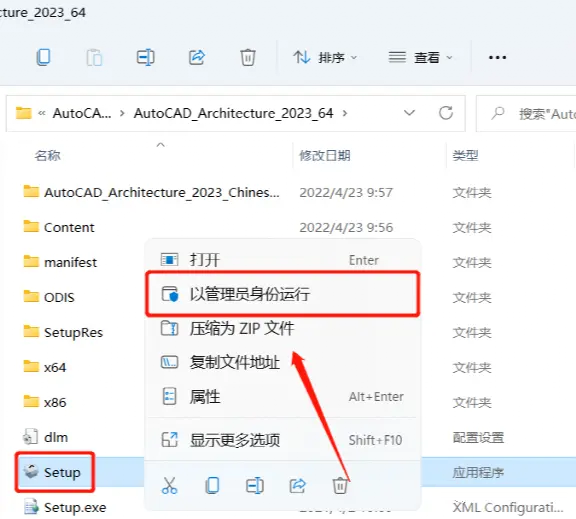Viewport: 576px width, 519px height.
Task: Select the x64 folder
Action: 55,368
